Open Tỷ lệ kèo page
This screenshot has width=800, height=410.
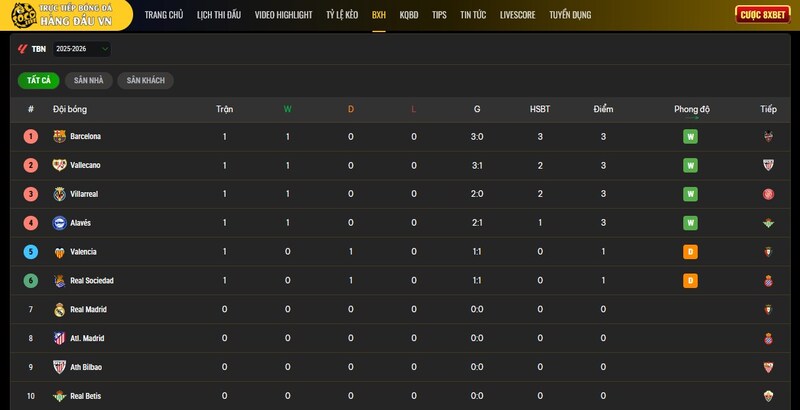tap(342, 15)
